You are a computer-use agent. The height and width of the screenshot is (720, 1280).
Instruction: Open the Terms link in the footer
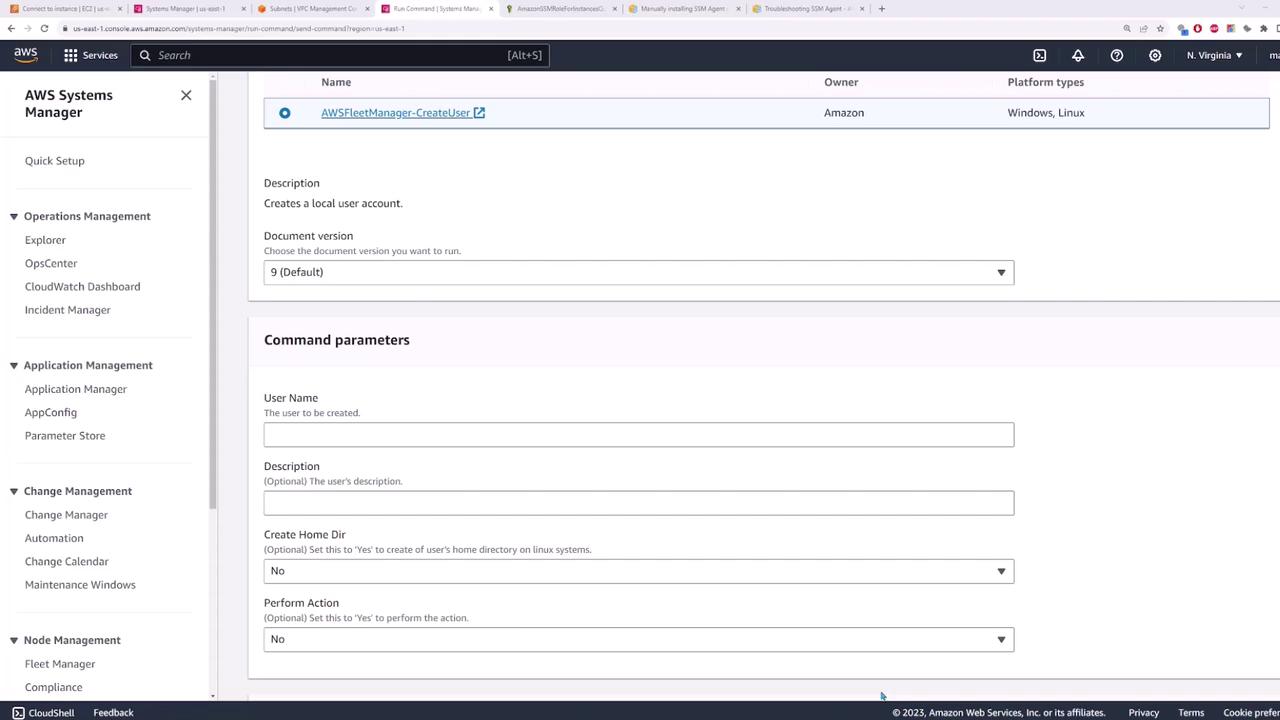pos(1191,713)
